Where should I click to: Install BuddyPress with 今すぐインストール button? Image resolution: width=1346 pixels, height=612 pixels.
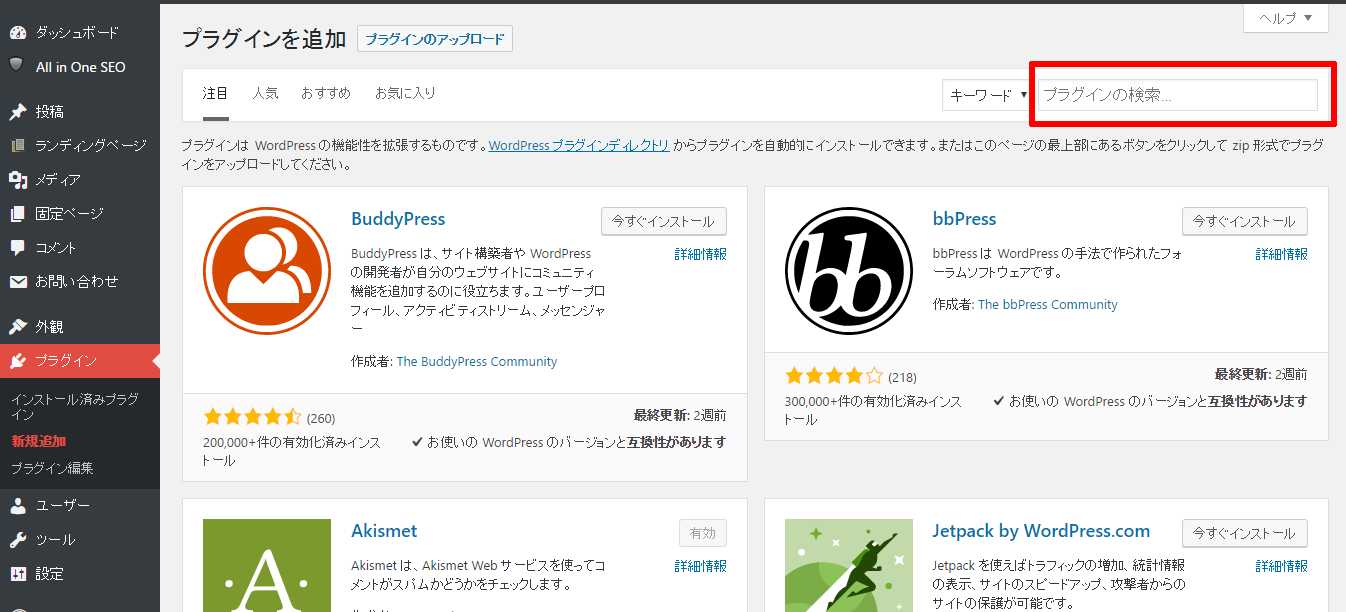click(664, 221)
